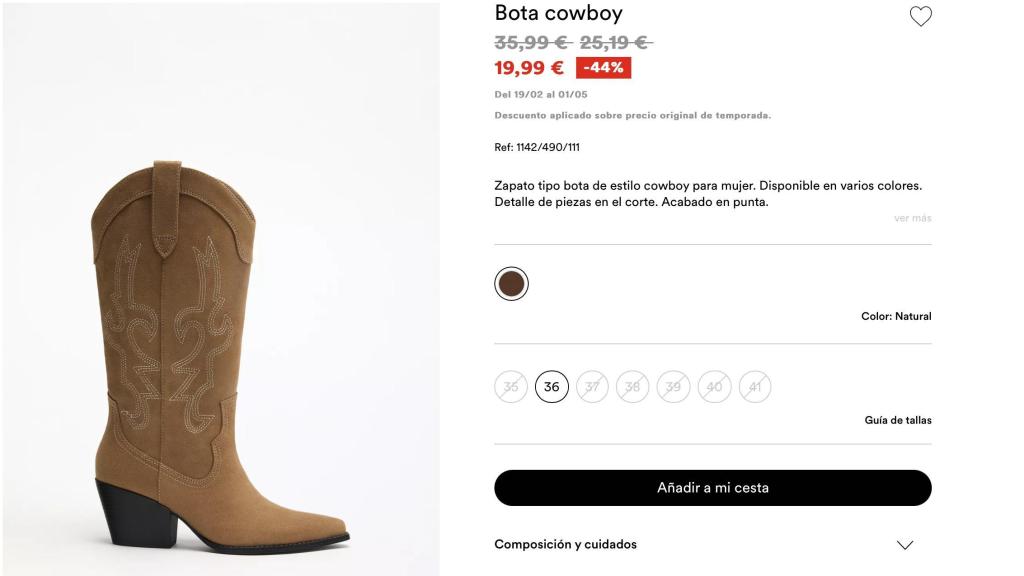
Task: Click the 19,99 € sale price
Action: (527, 67)
